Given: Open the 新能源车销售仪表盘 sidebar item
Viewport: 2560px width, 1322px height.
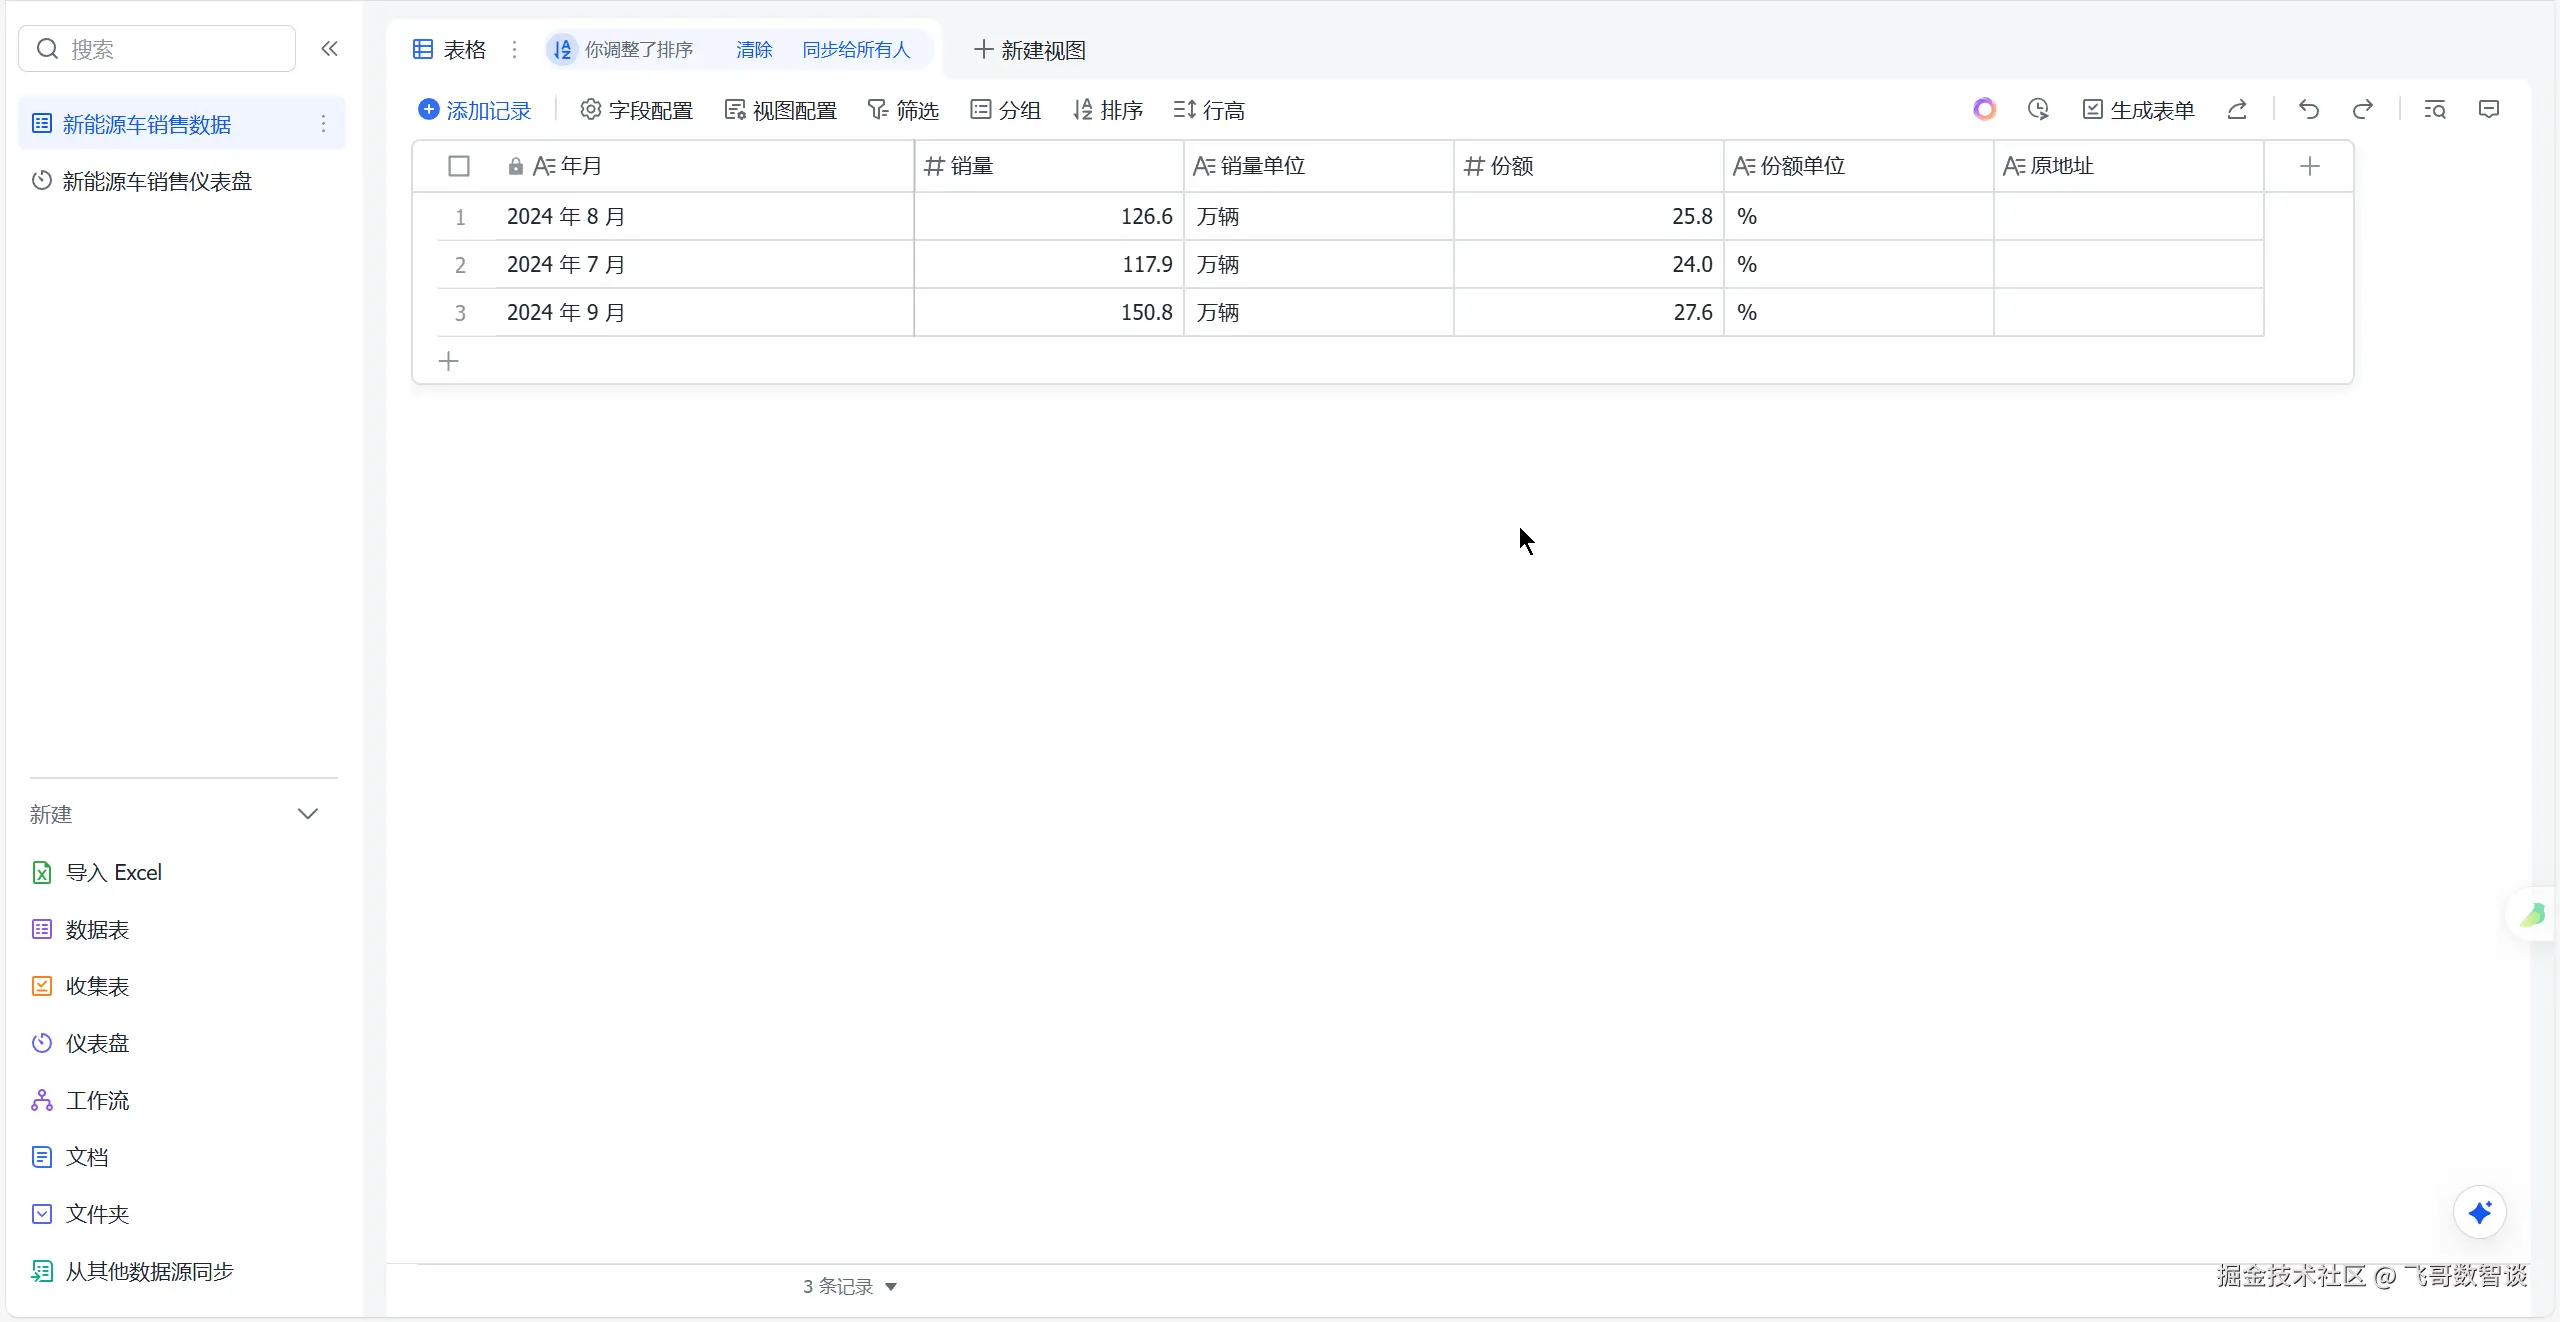Looking at the screenshot, I should [157, 181].
